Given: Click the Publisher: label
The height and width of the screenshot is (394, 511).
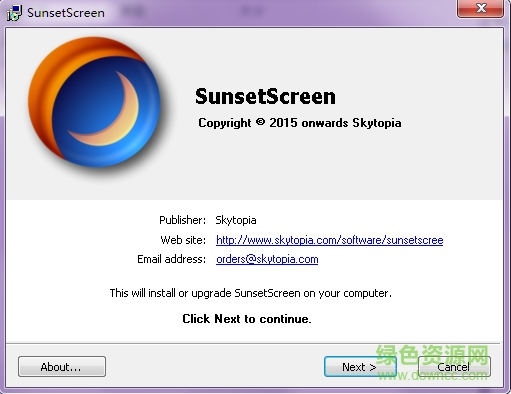Looking at the screenshot, I should [182, 220].
